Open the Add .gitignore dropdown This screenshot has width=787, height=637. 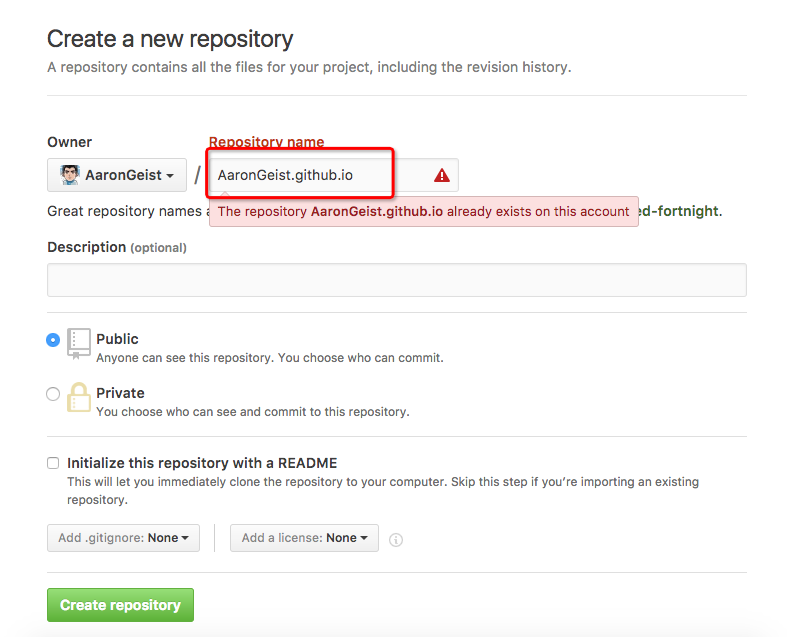[123, 538]
